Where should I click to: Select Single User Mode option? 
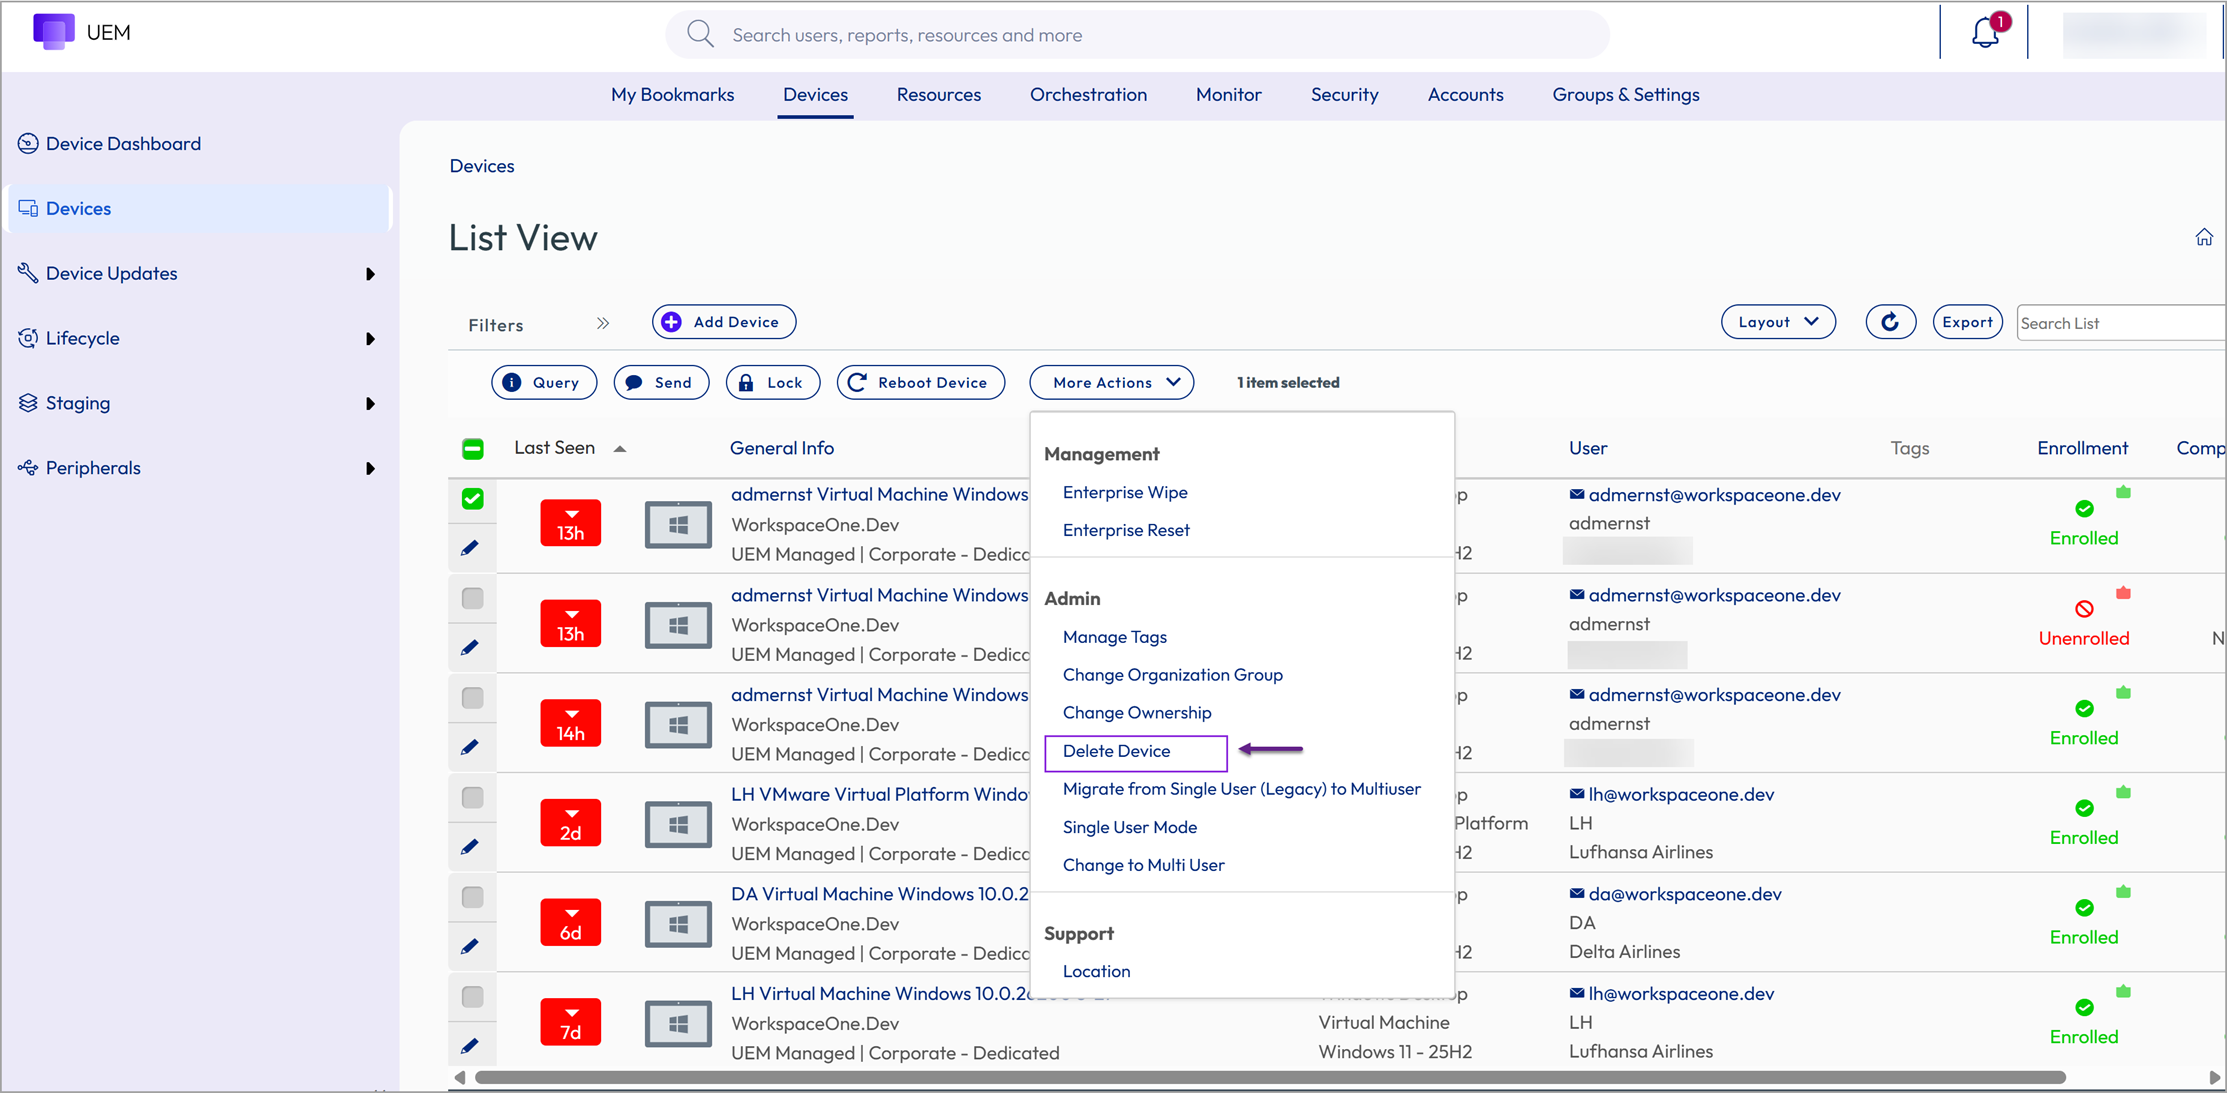click(x=1130, y=827)
